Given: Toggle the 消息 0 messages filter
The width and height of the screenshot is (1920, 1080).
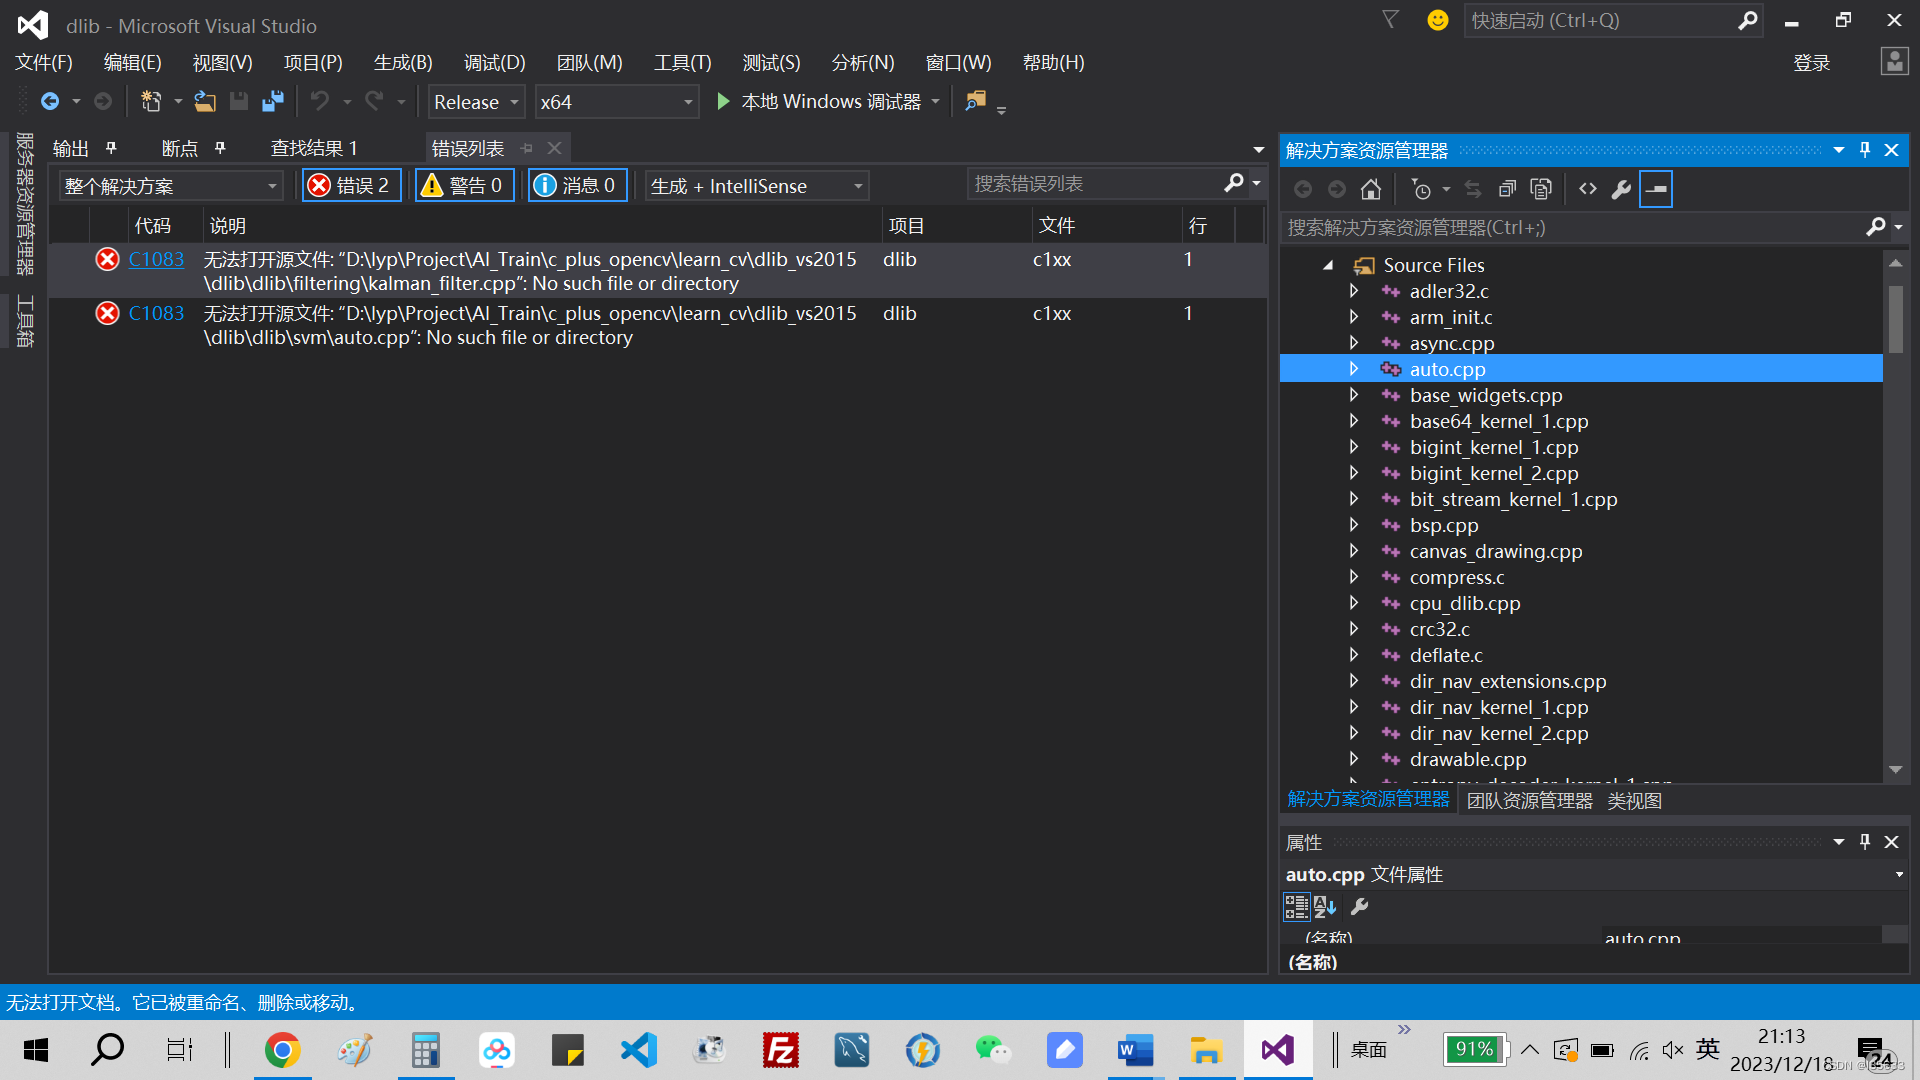Looking at the screenshot, I should pyautogui.click(x=577, y=185).
